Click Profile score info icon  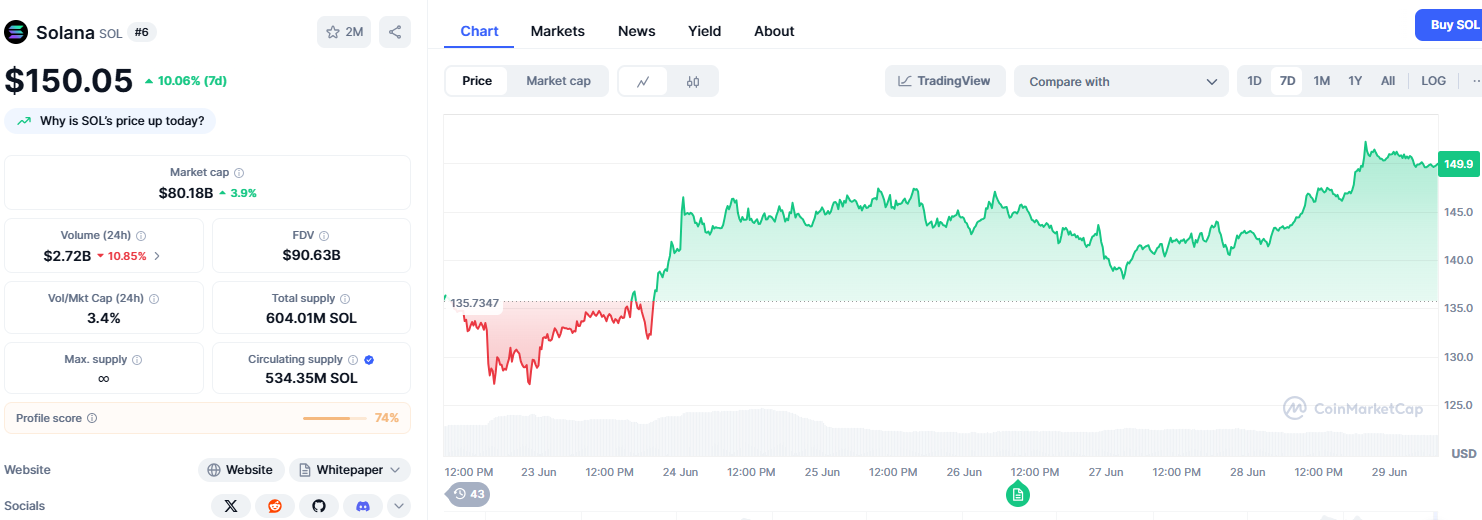92,418
